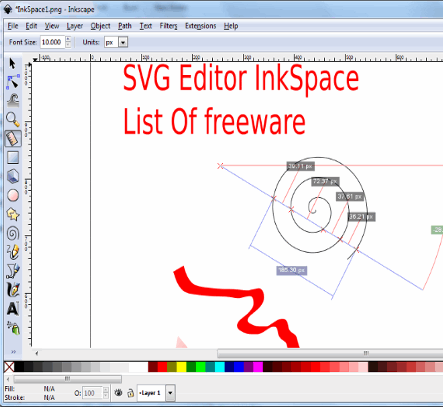
Task: Click the Font Size input field
Action: [x=52, y=42]
